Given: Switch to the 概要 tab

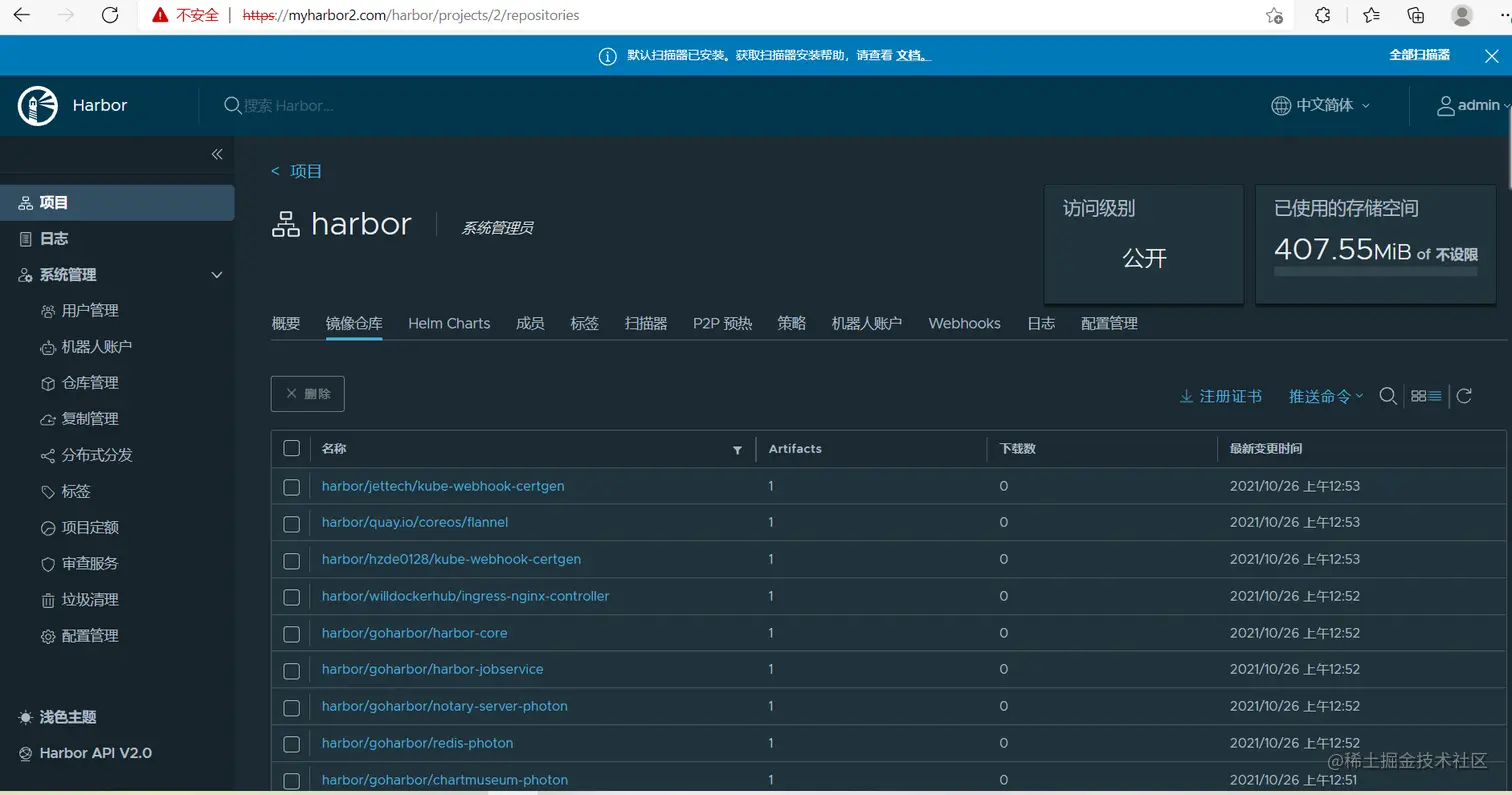Looking at the screenshot, I should [x=286, y=323].
